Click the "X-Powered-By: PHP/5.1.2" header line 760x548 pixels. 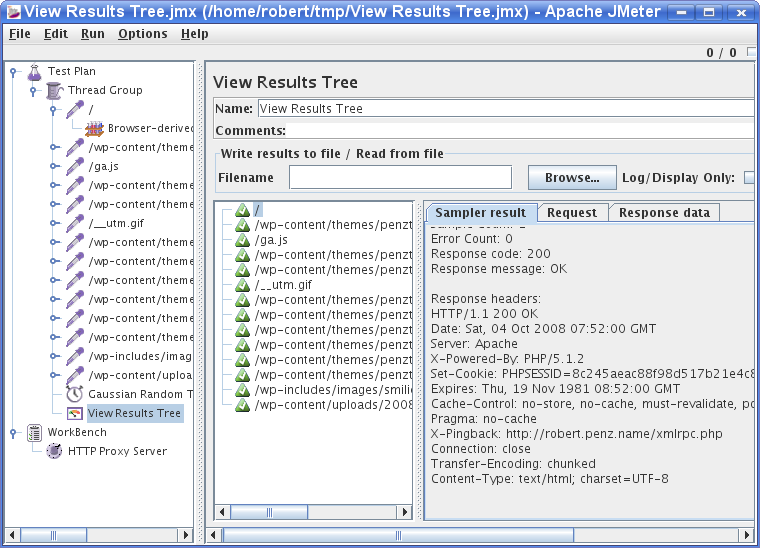pyautogui.click(x=507, y=359)
